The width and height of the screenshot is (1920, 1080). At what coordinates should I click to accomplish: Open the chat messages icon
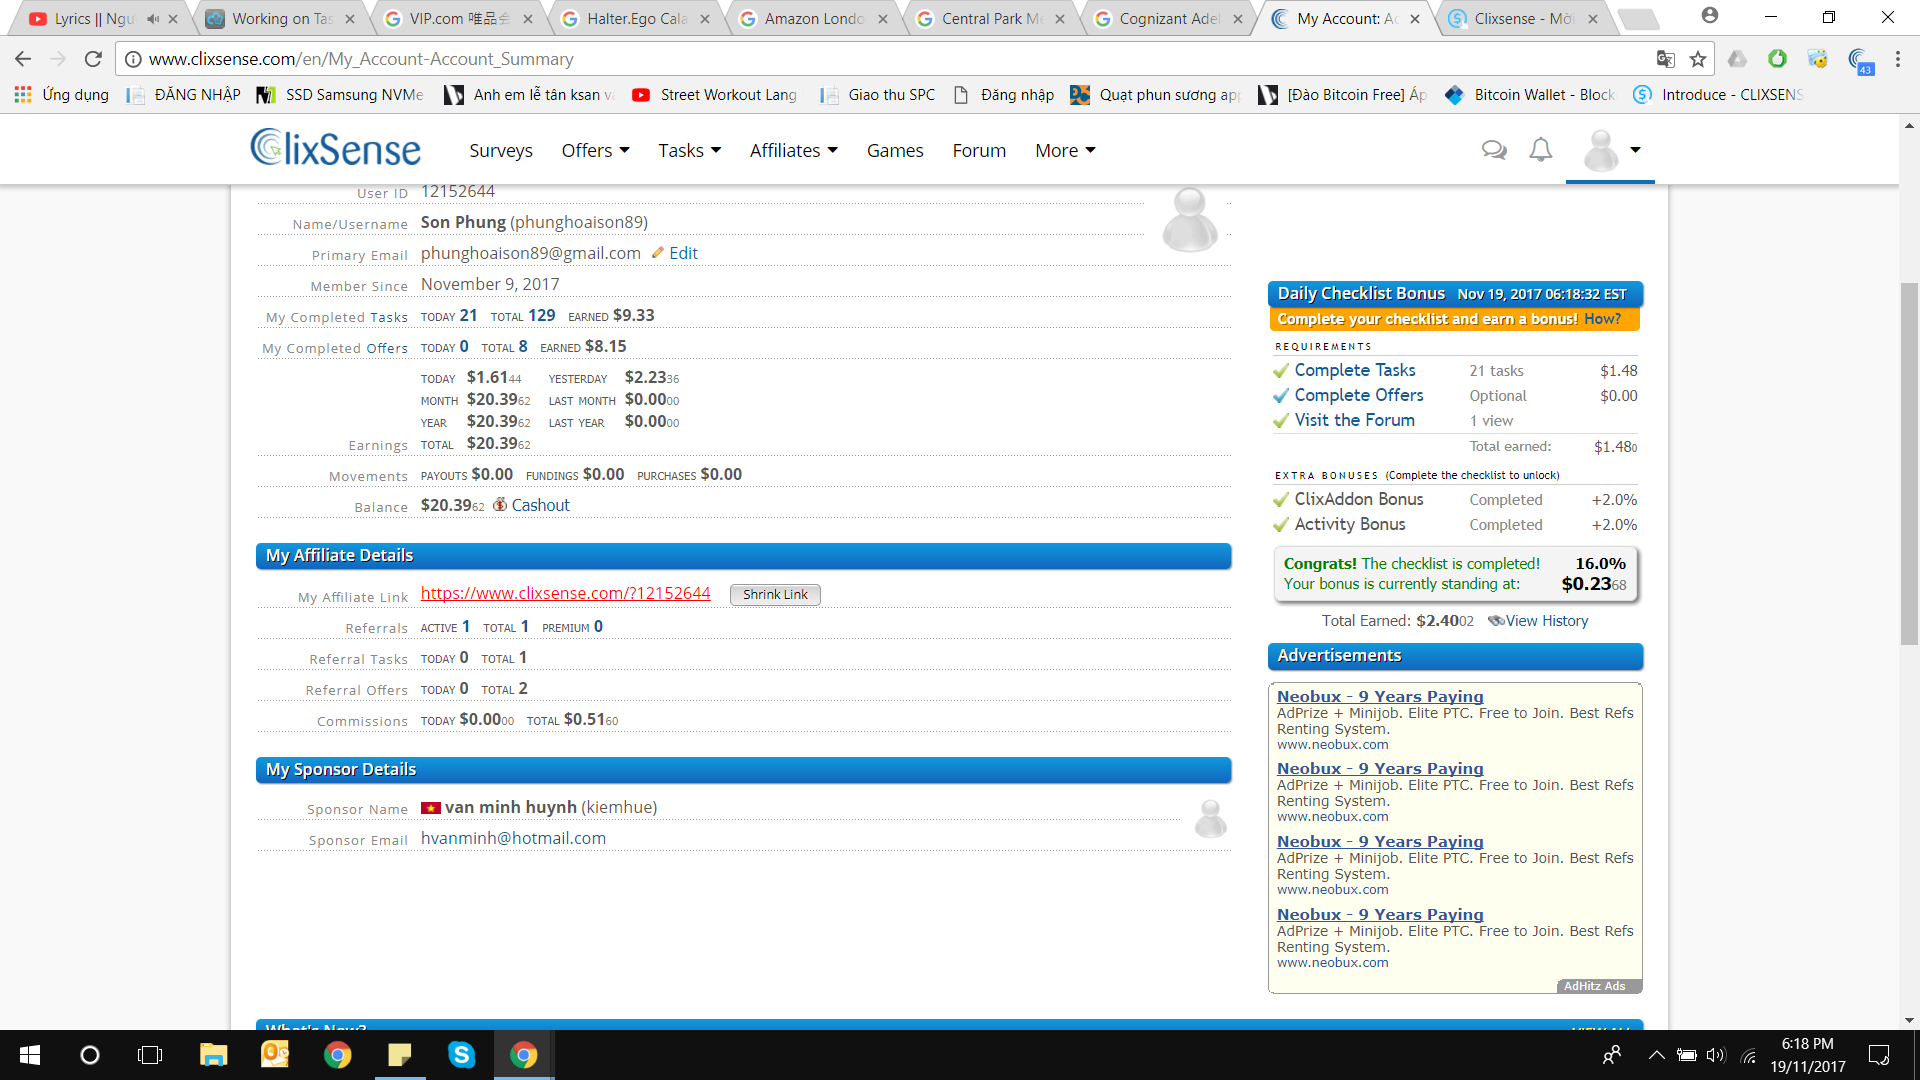(1494, 150)
